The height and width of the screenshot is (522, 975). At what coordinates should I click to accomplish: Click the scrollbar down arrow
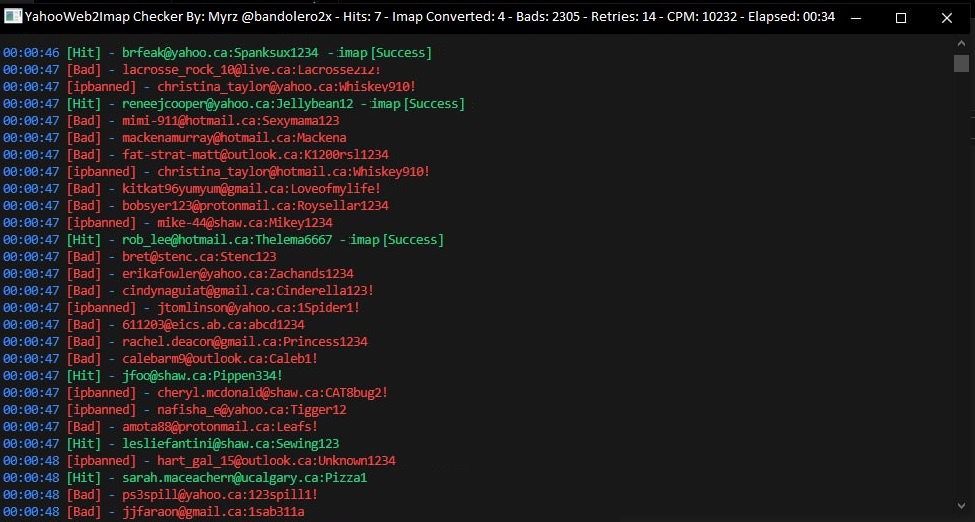pos(961,505)
